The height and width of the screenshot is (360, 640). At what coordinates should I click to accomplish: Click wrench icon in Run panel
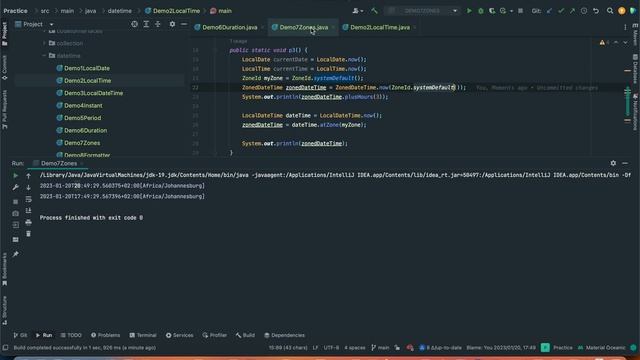(16, 187)
